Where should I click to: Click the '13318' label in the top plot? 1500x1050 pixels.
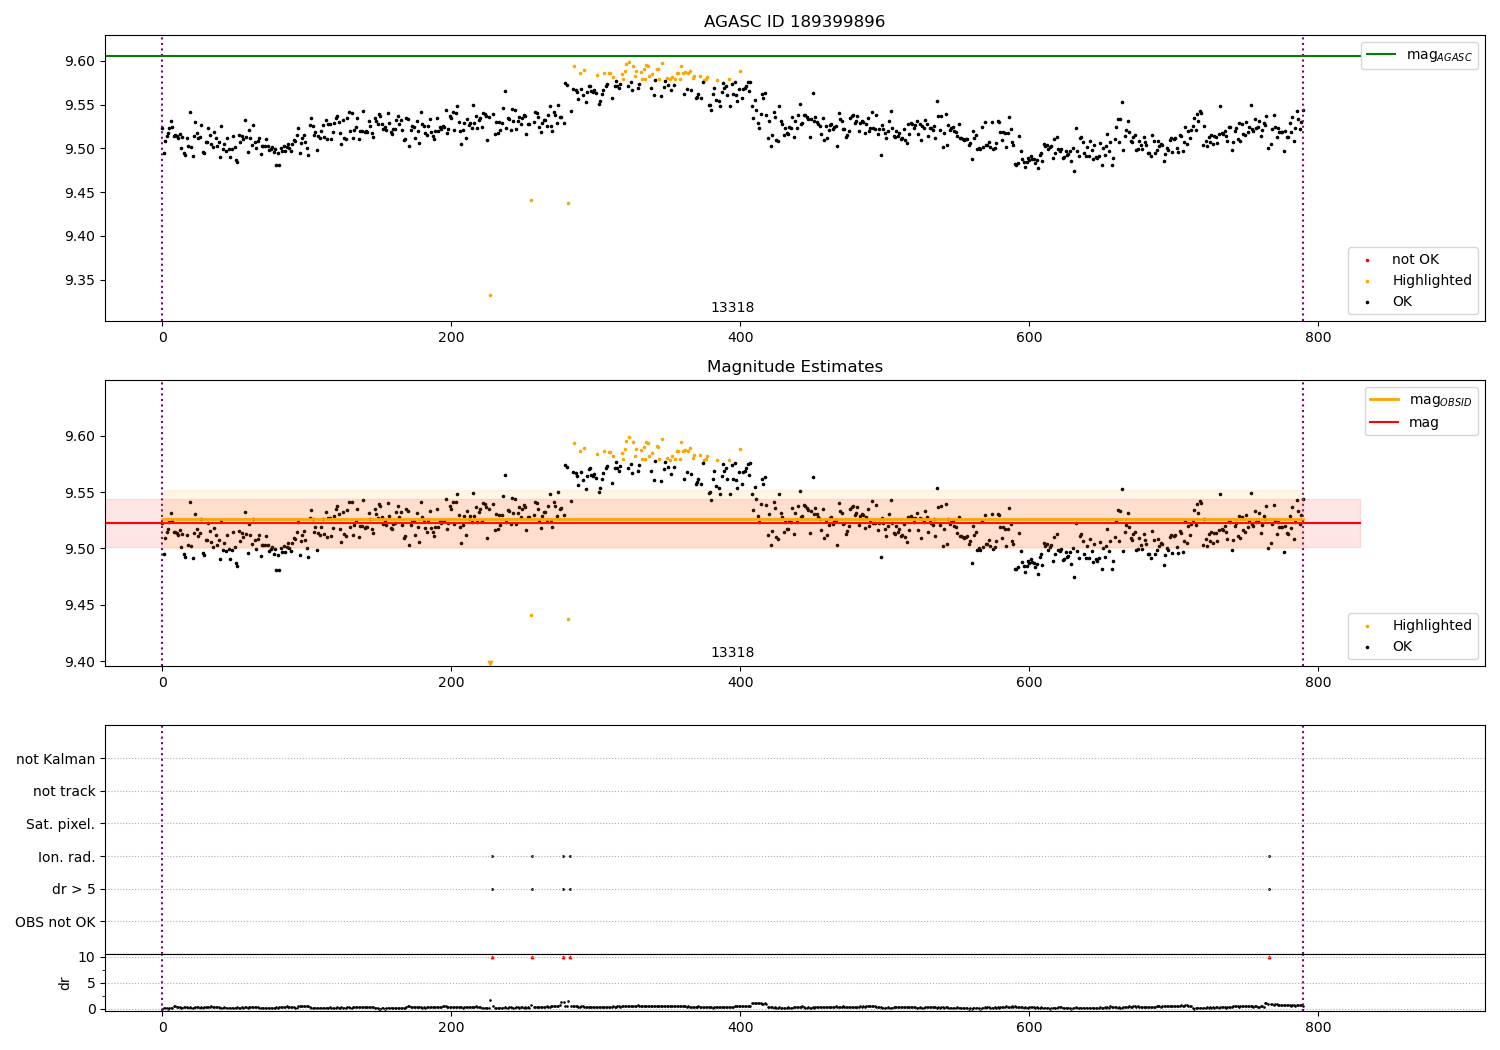tap(732, 308)
